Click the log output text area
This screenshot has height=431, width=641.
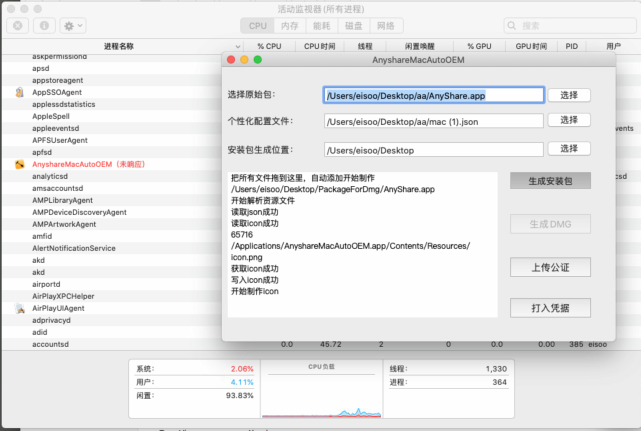coord(363,245)
